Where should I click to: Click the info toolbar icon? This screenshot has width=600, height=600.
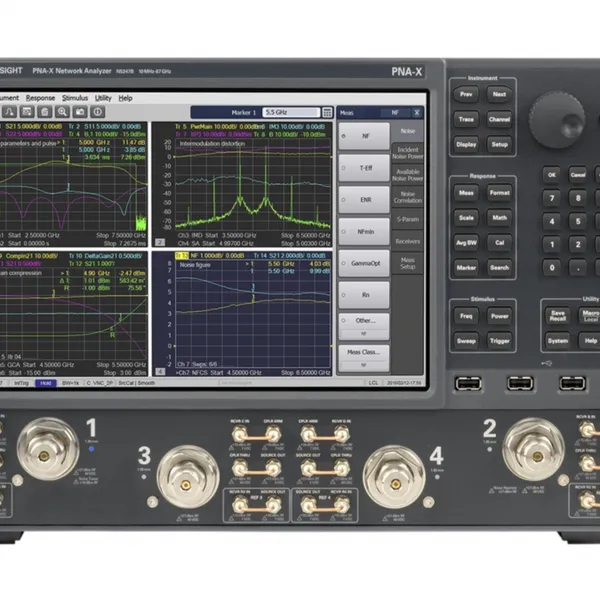pyautogui.click(x=98, y=112)
